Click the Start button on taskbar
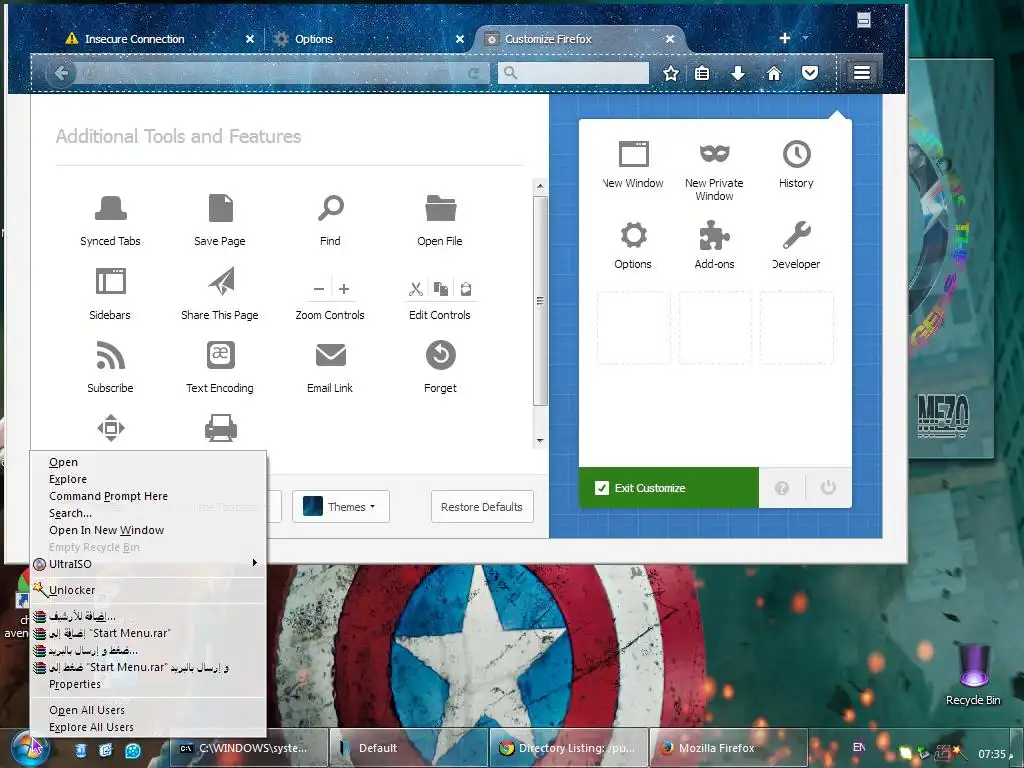The height and width of the screenshot is (768, 1024). point(28,749)
